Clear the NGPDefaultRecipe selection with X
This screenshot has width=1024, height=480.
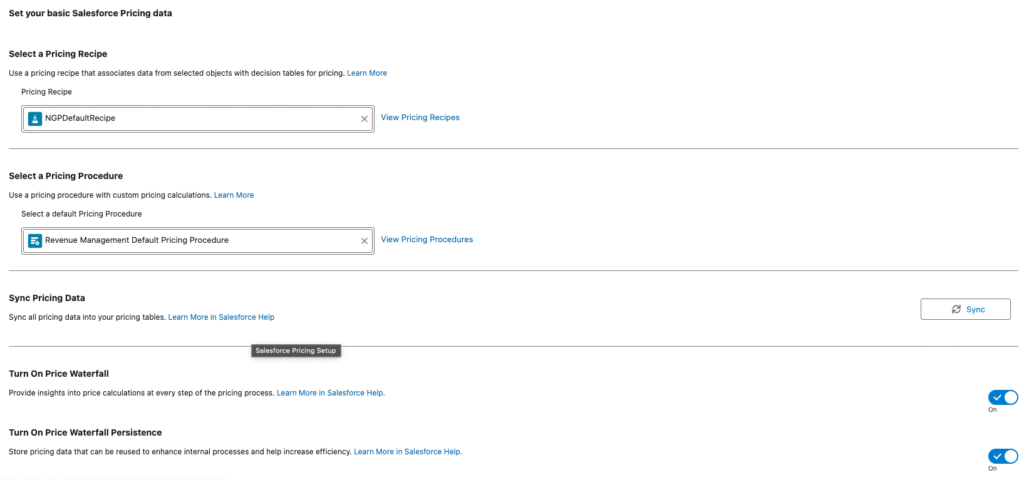[x=364, y=118]
